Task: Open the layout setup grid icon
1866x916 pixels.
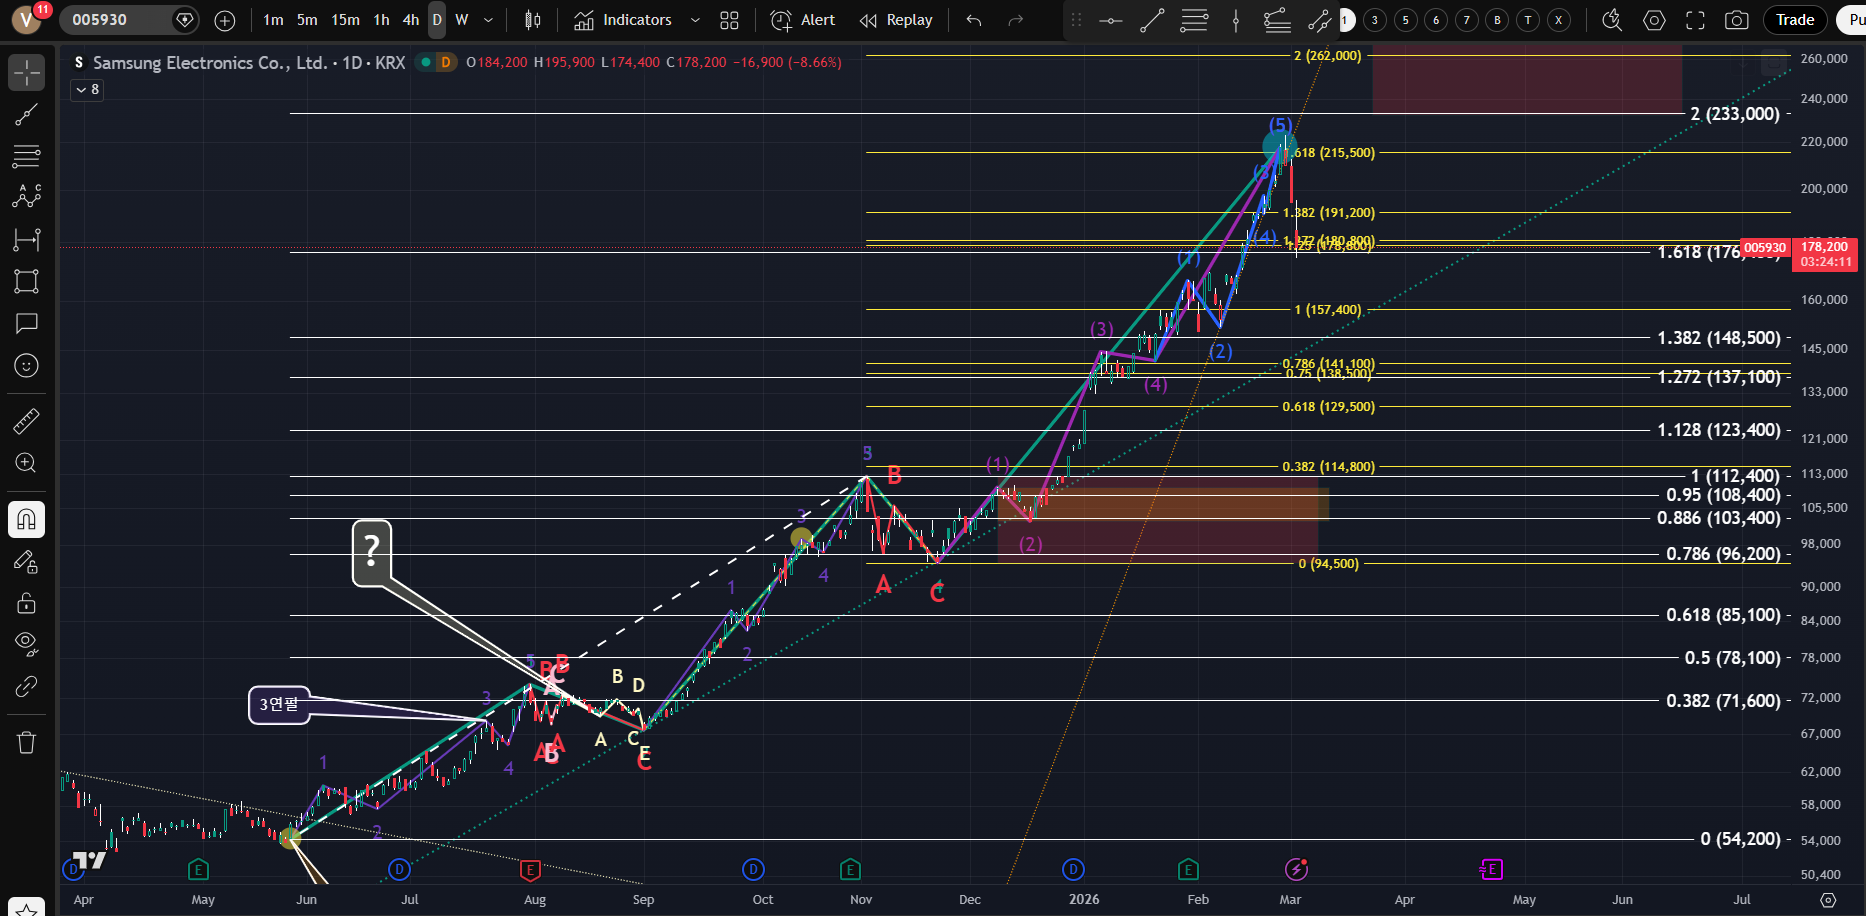Action: (729, 20)
